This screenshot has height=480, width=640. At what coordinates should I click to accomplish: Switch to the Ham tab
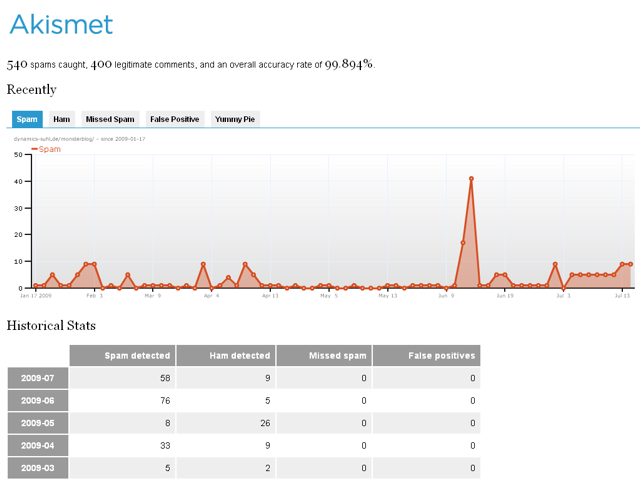(62, 119)
